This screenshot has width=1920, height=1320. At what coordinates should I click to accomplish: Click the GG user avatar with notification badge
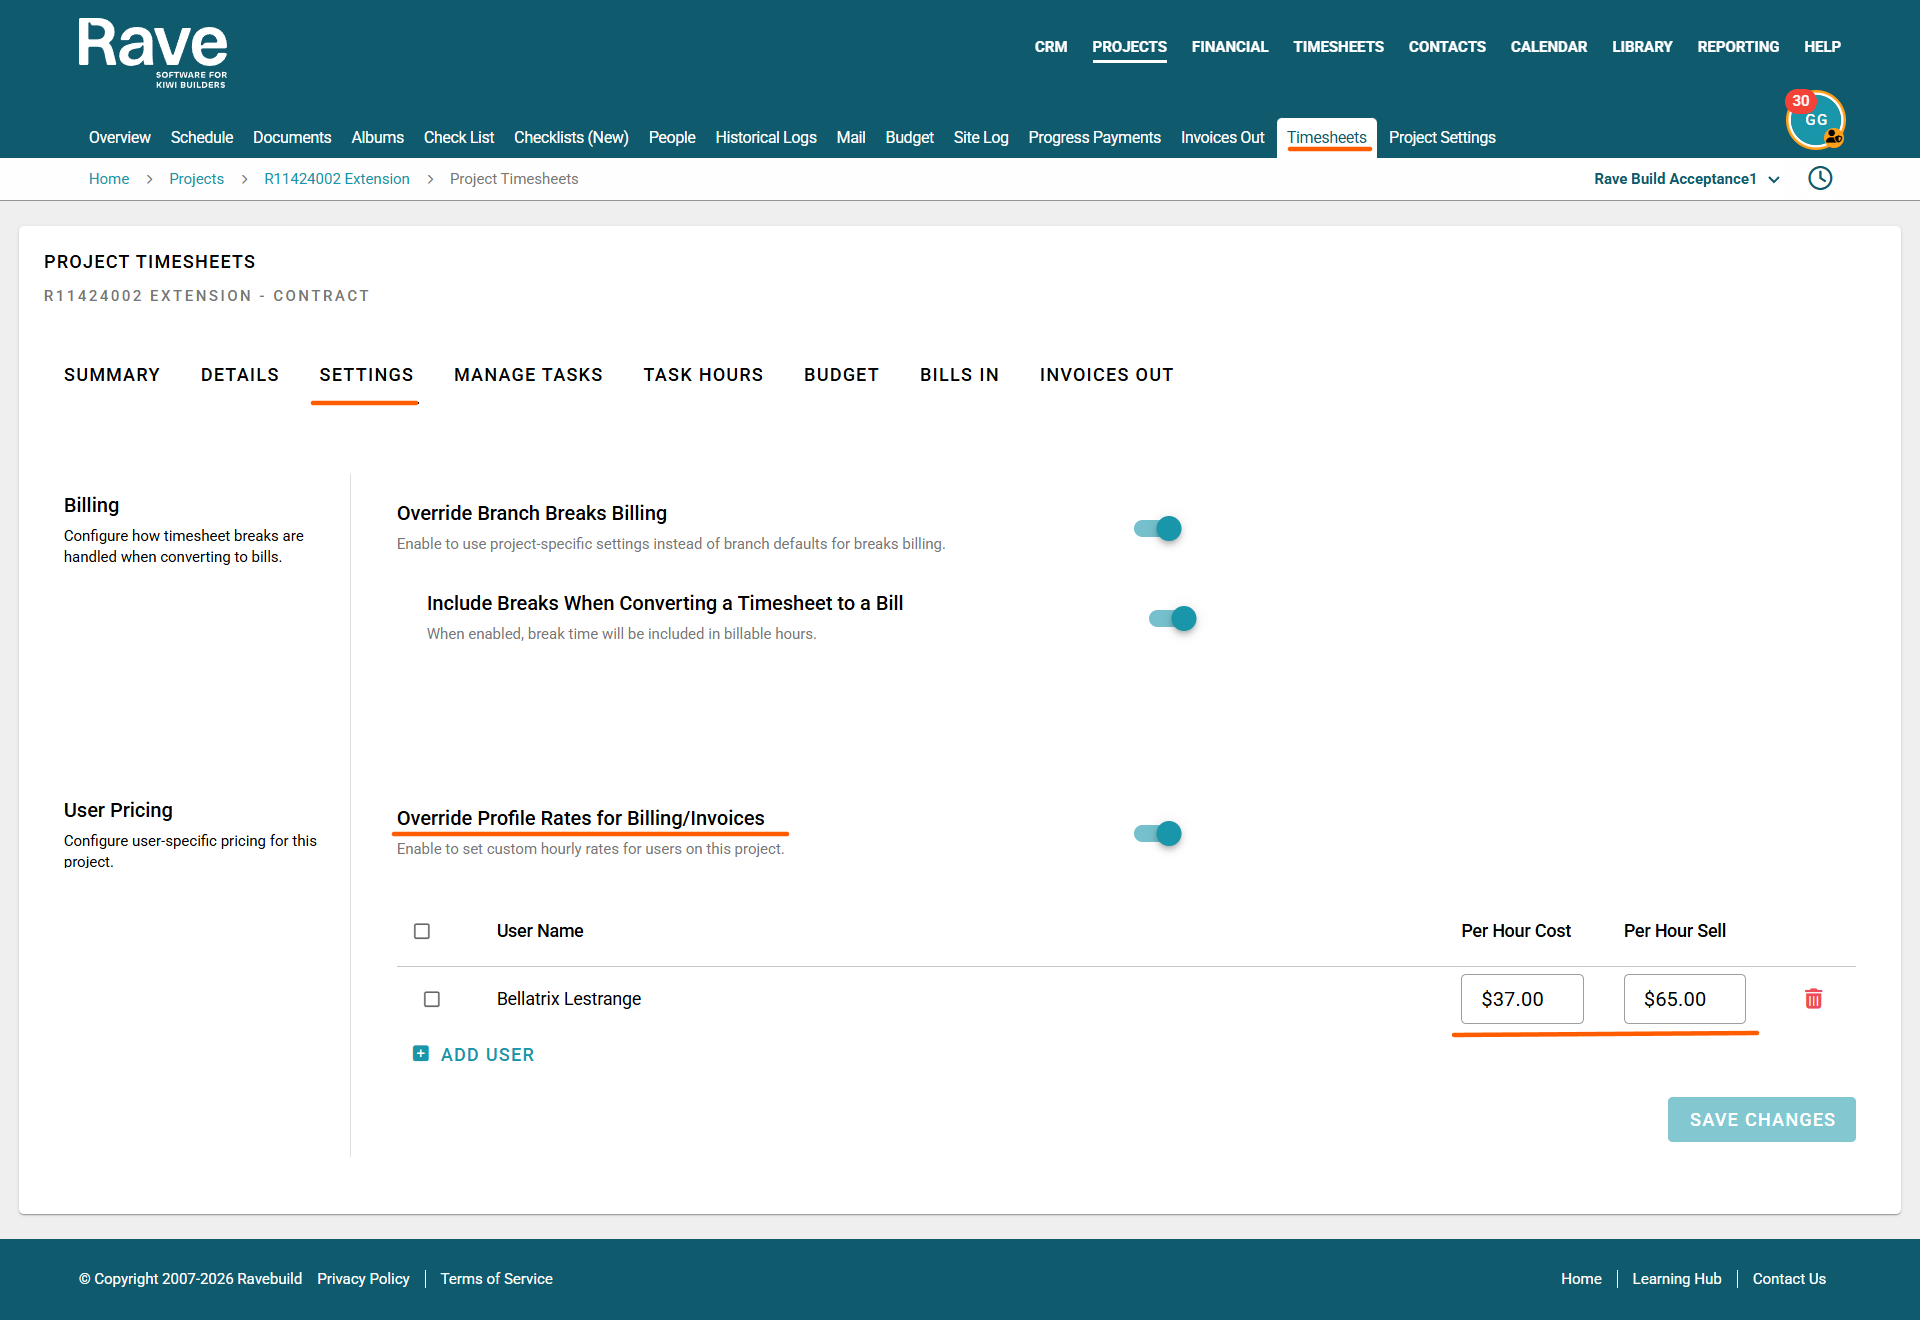(1816, 121)
